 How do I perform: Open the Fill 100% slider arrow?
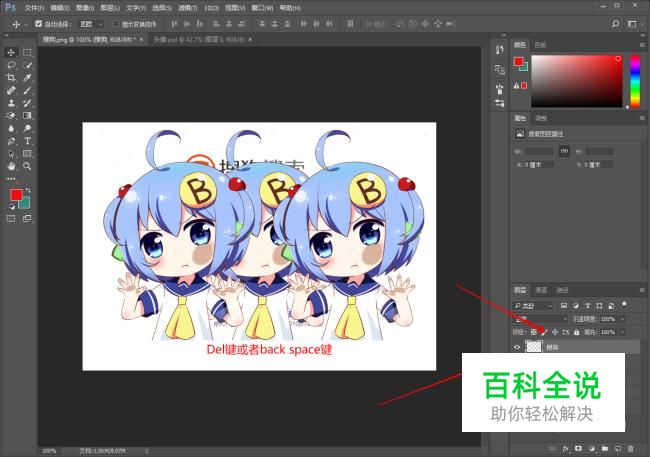click(623, 332)
